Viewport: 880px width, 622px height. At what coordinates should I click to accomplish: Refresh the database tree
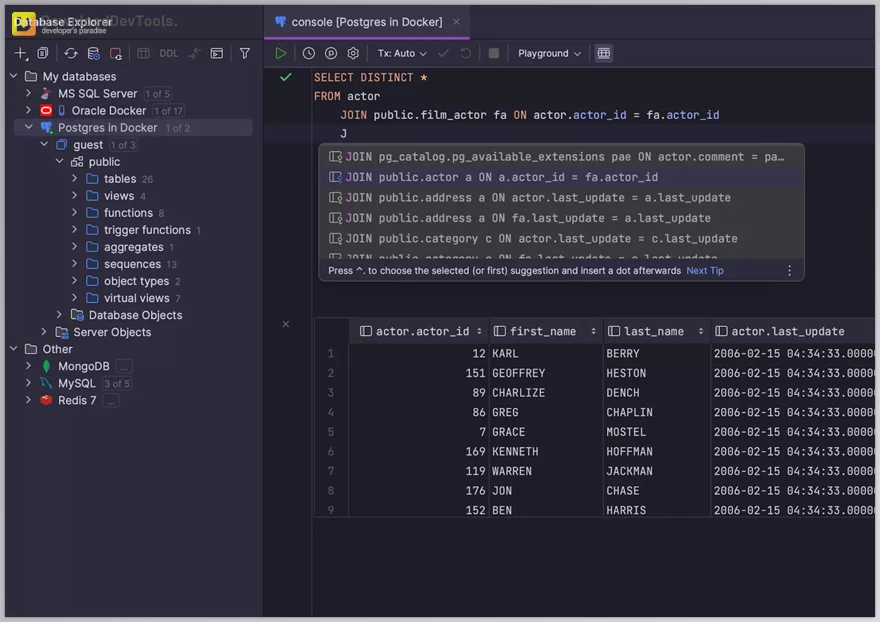pyautogui.click(x=71, y=53)
